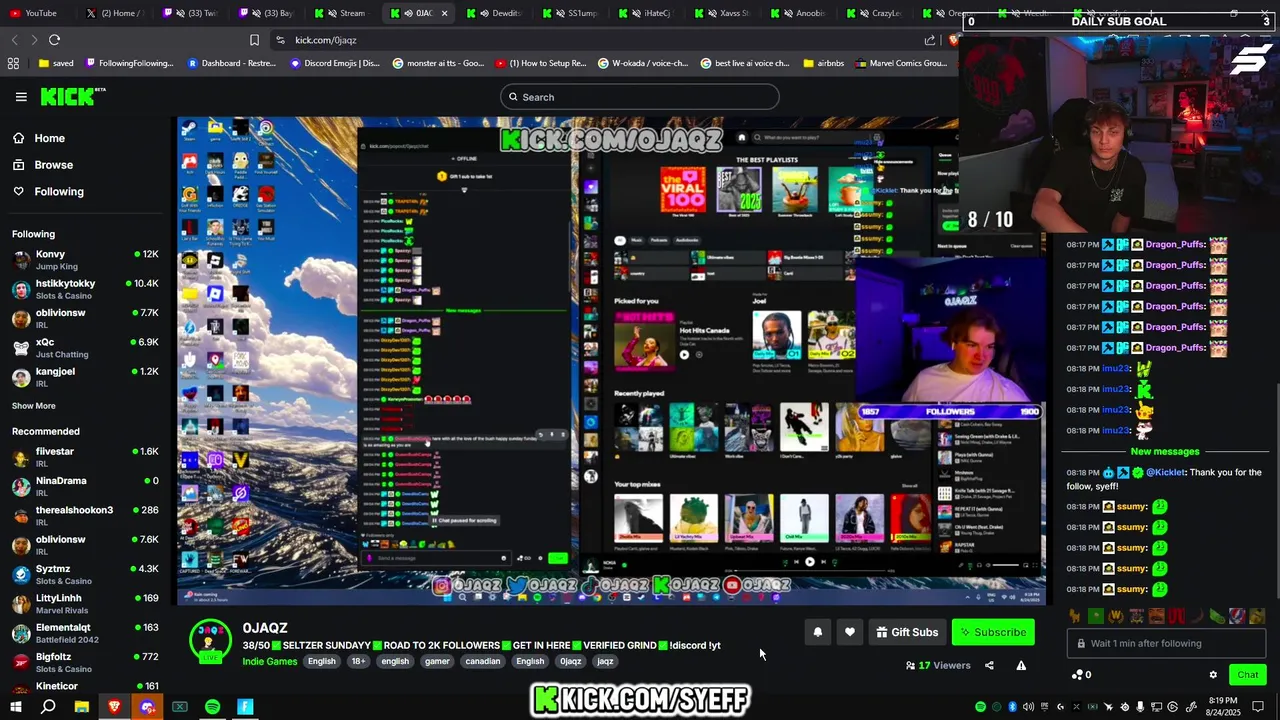Open the apps grid in bookmarks bar
1280x720 pixels.
tap(13, 63)
